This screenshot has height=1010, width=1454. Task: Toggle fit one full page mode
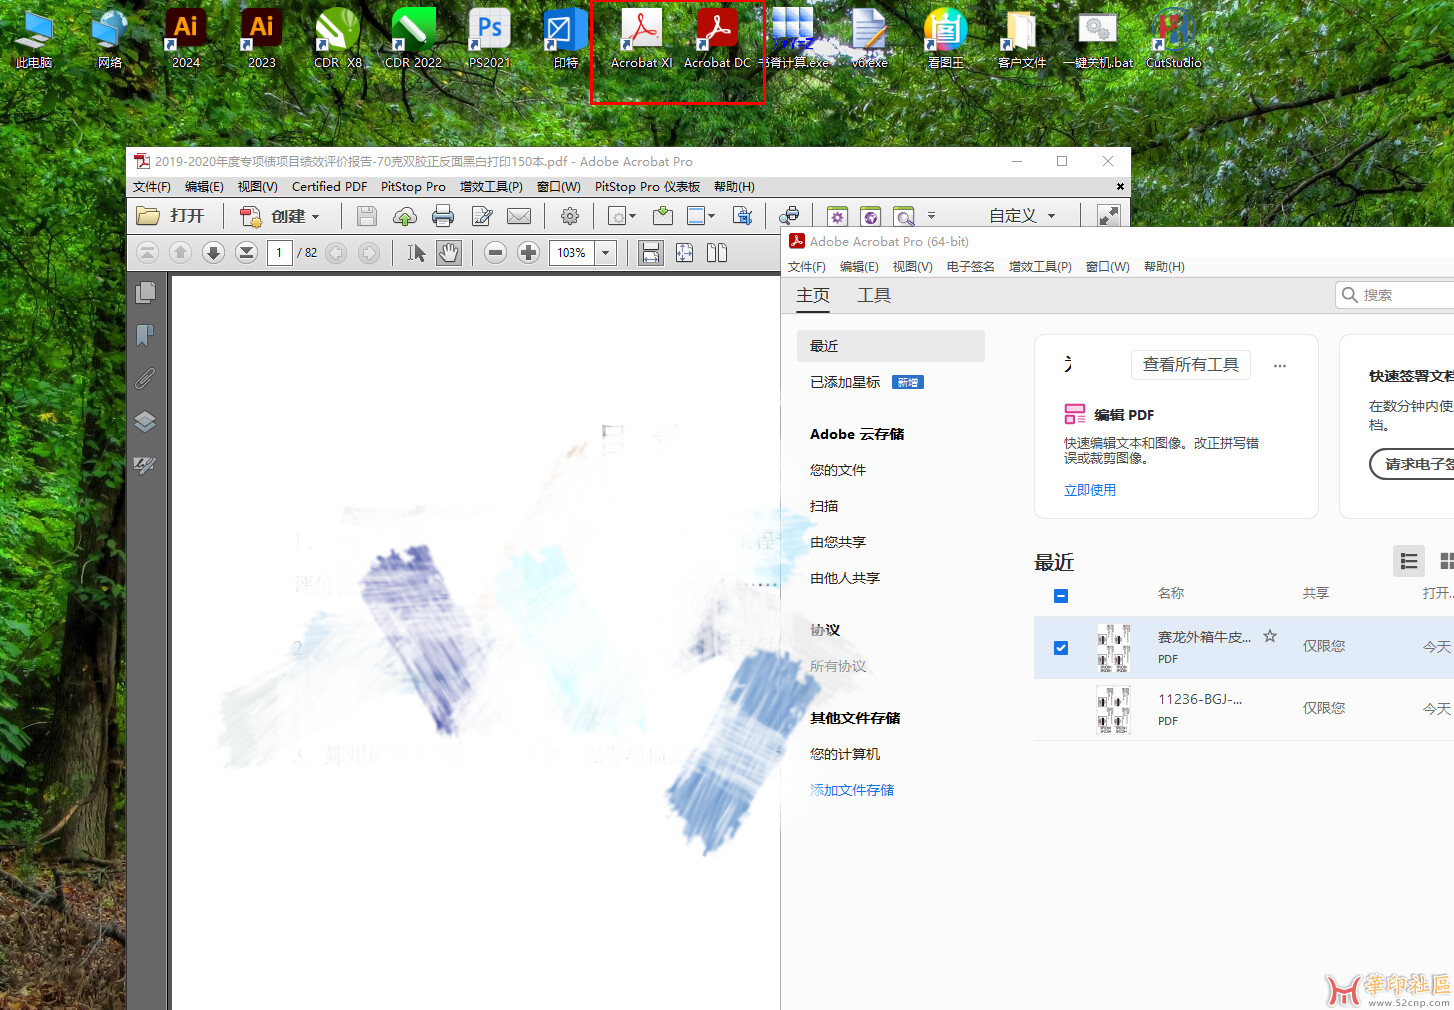(684, 253)
